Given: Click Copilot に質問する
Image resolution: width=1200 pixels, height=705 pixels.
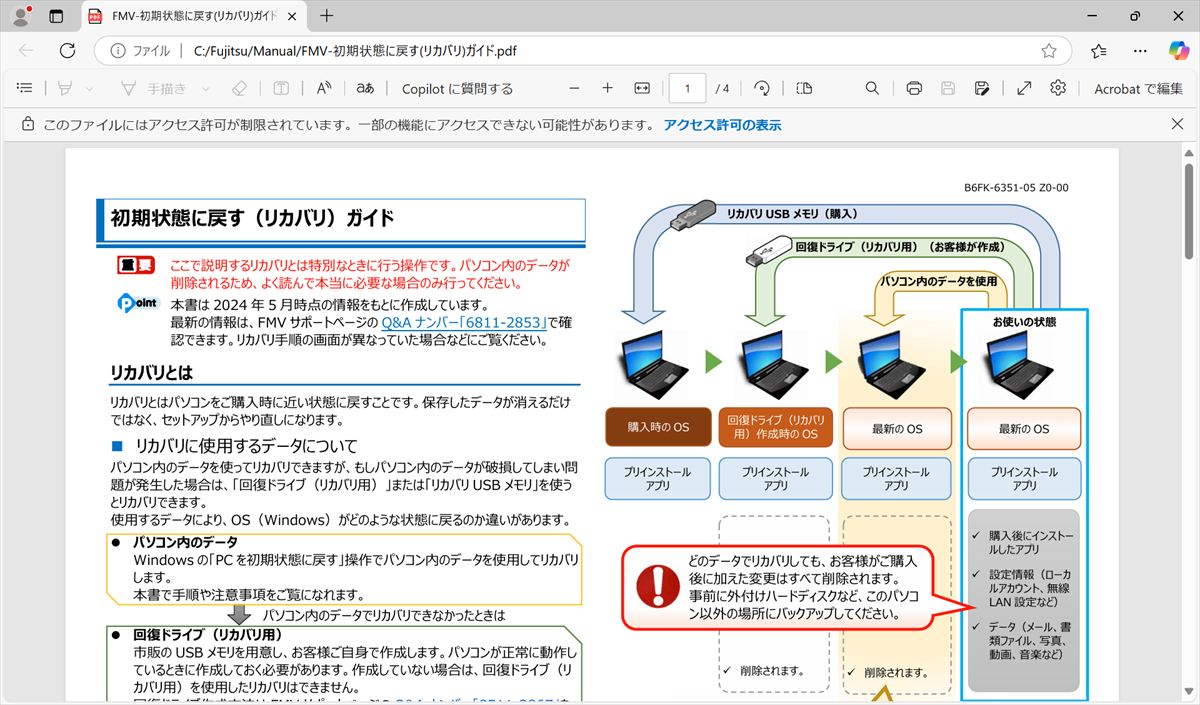Looking at the screenshot, I should tap(457, 88).
